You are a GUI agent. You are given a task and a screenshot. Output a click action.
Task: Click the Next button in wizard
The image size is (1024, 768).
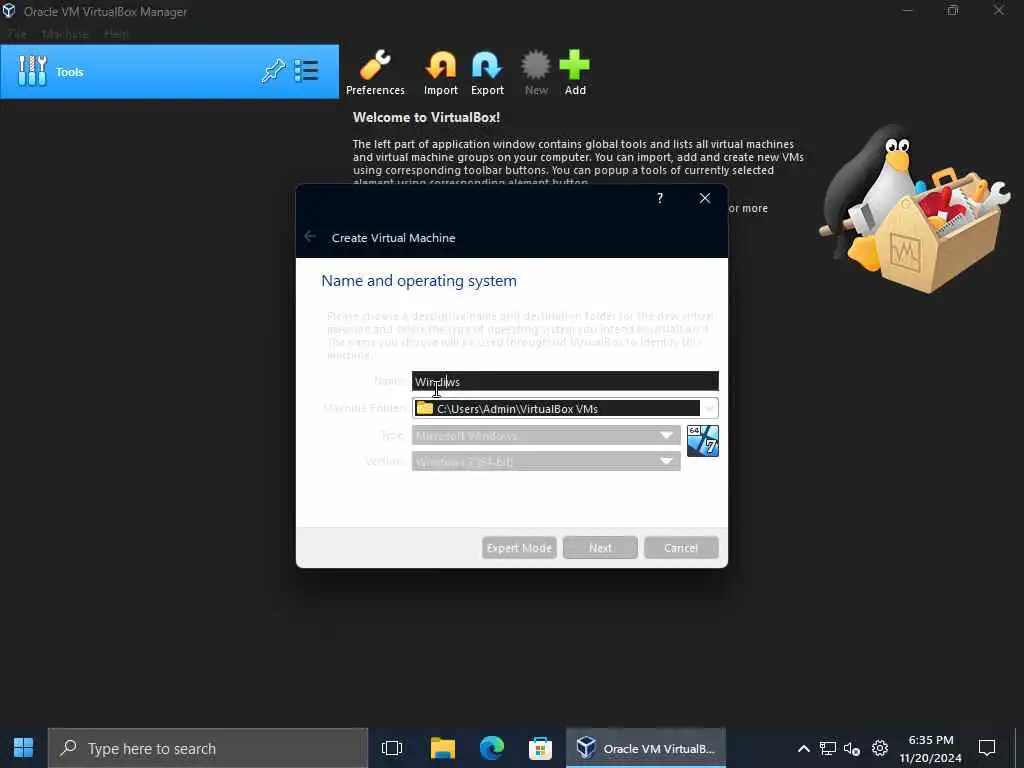pyautogui.click(x=600, y=548)
